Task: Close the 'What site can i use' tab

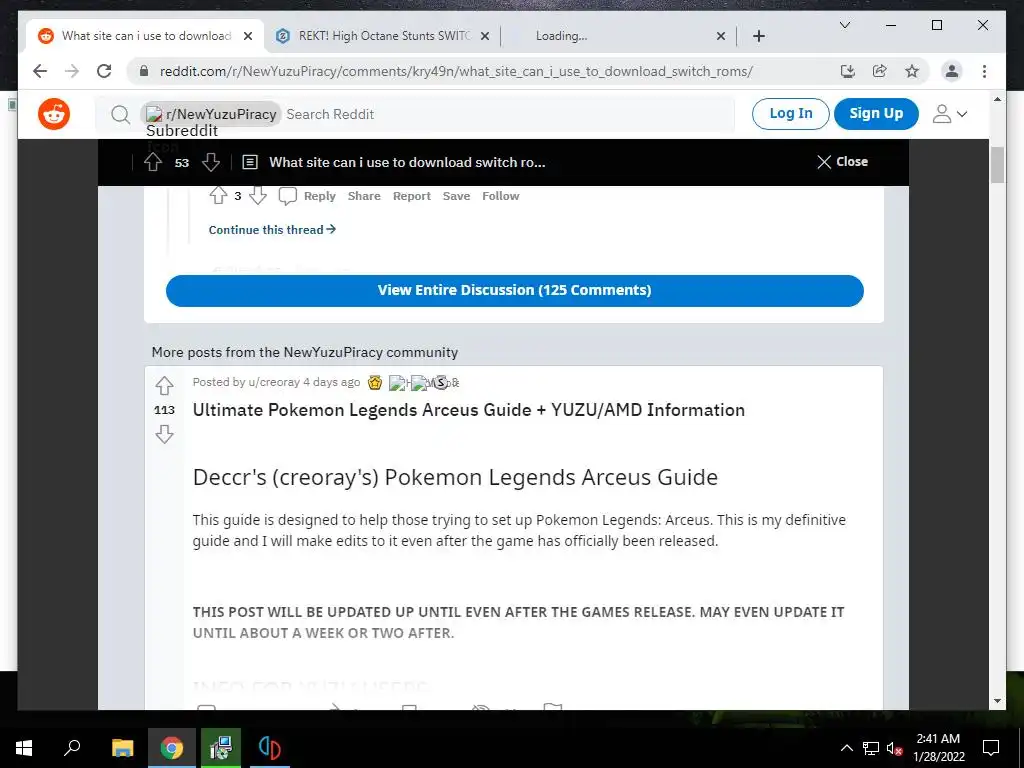Action: click(x=248, y=37)
